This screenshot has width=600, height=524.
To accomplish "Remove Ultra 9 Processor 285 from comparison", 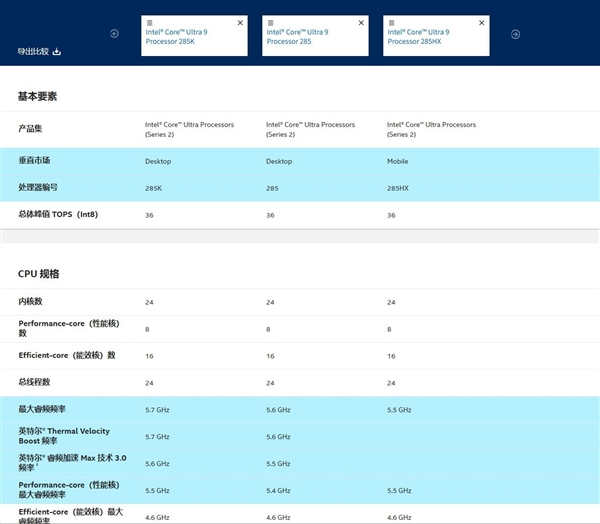I will 361,22.
